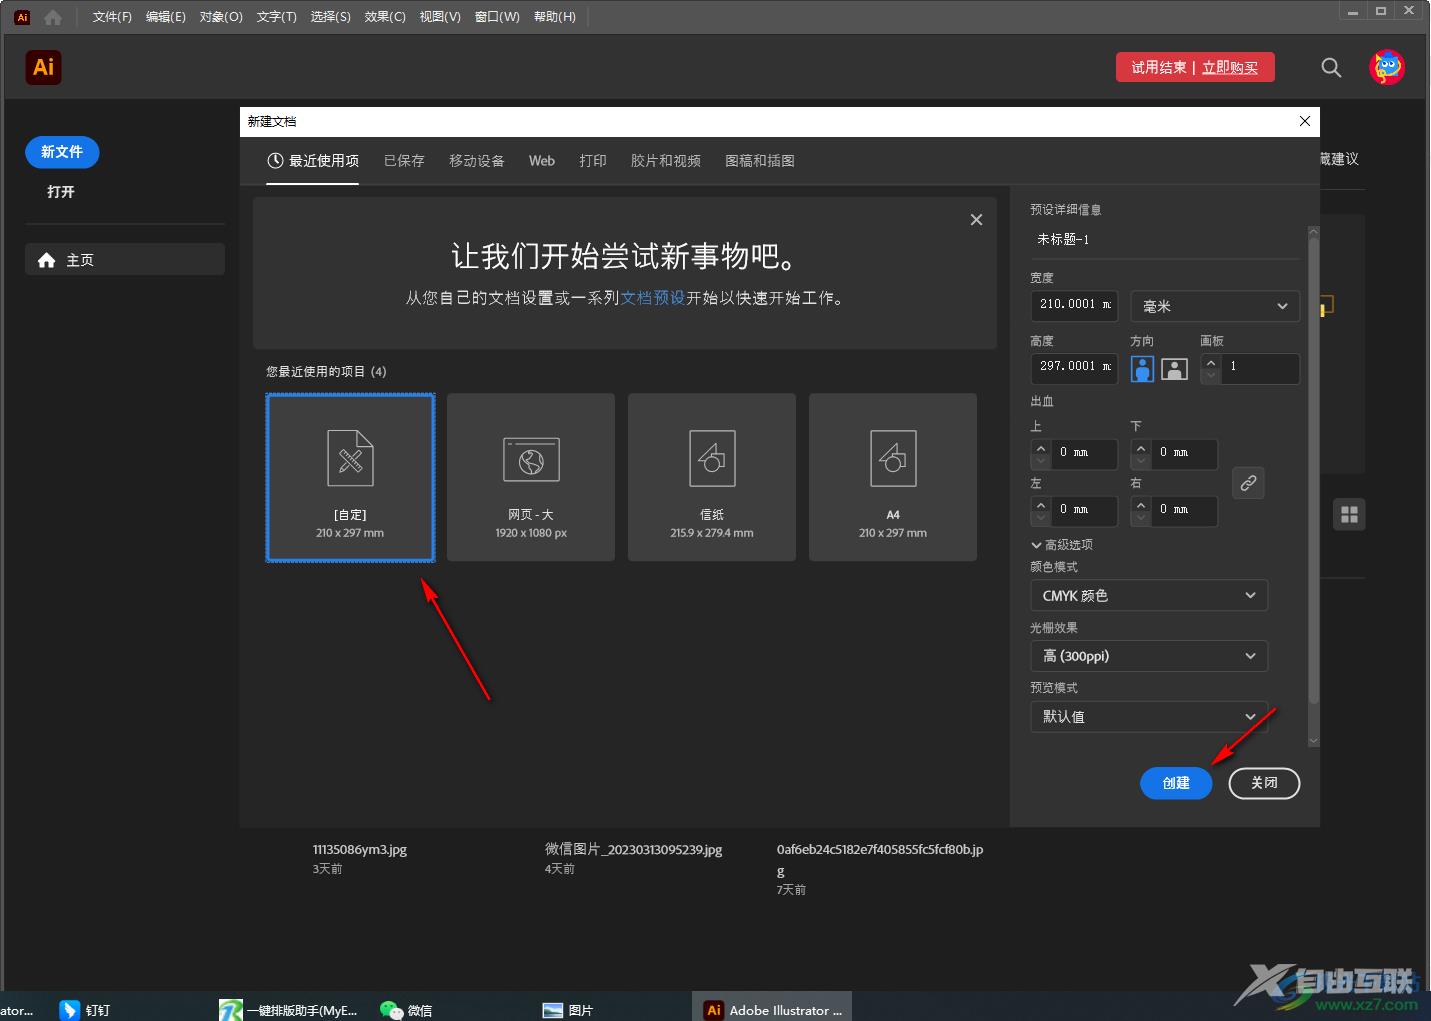Viewport: 1431px width, 1021px height.
Task: Select the 信纸 215.9 x 279.4 mm preset
Action: pyautogui.click(x=712, y=477)
